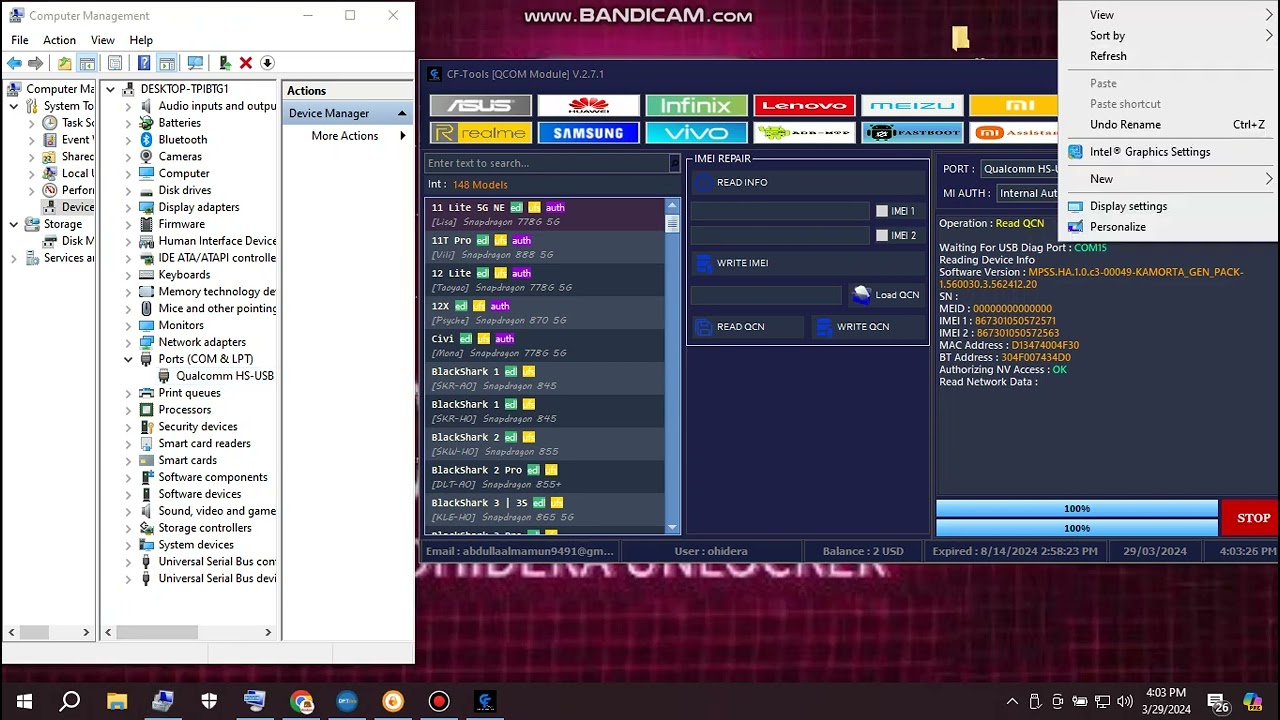The image size is (1280, 720).
Task: Open Bandicam recorder taskbar icon
Action: [439, 701]
